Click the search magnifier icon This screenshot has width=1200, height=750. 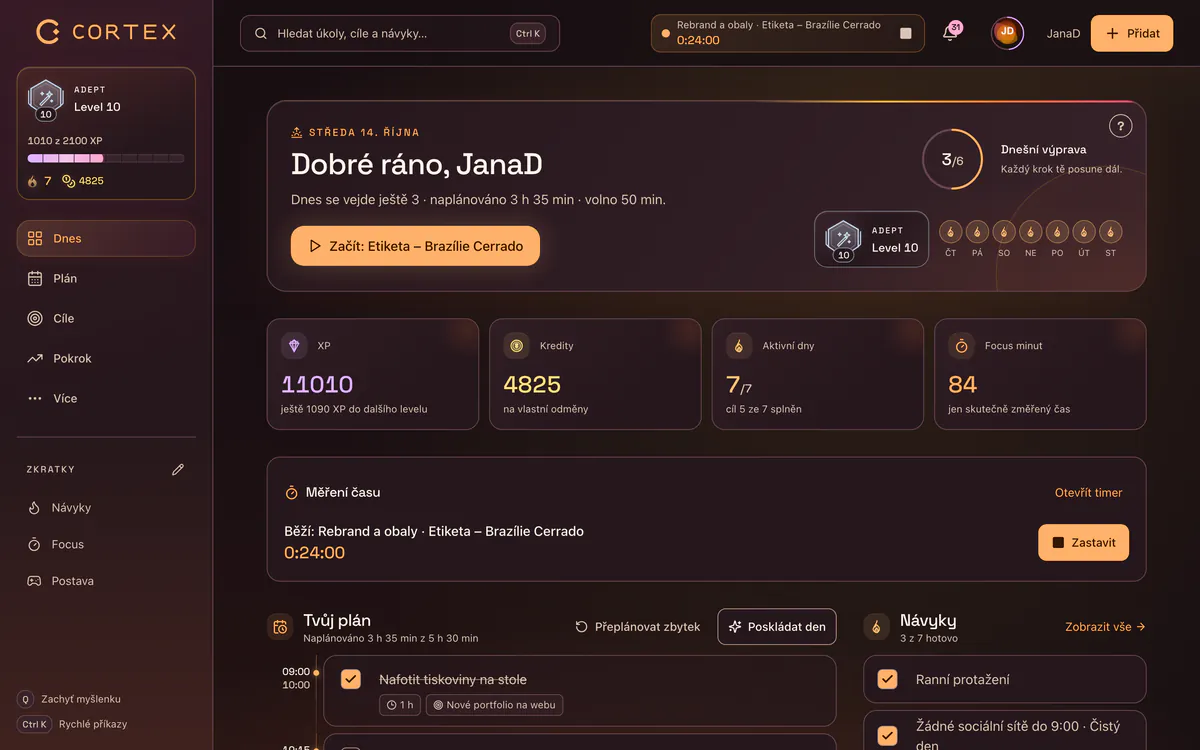(x=261, y=33)
